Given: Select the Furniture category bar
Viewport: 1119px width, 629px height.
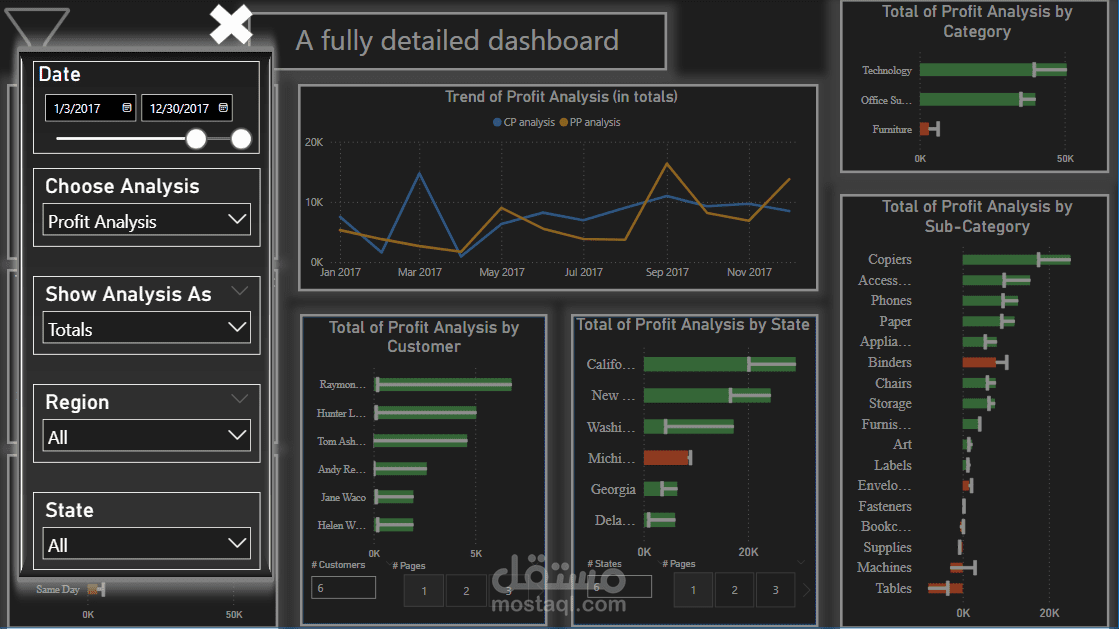Looking at the screenshot, I should (925, 129).
